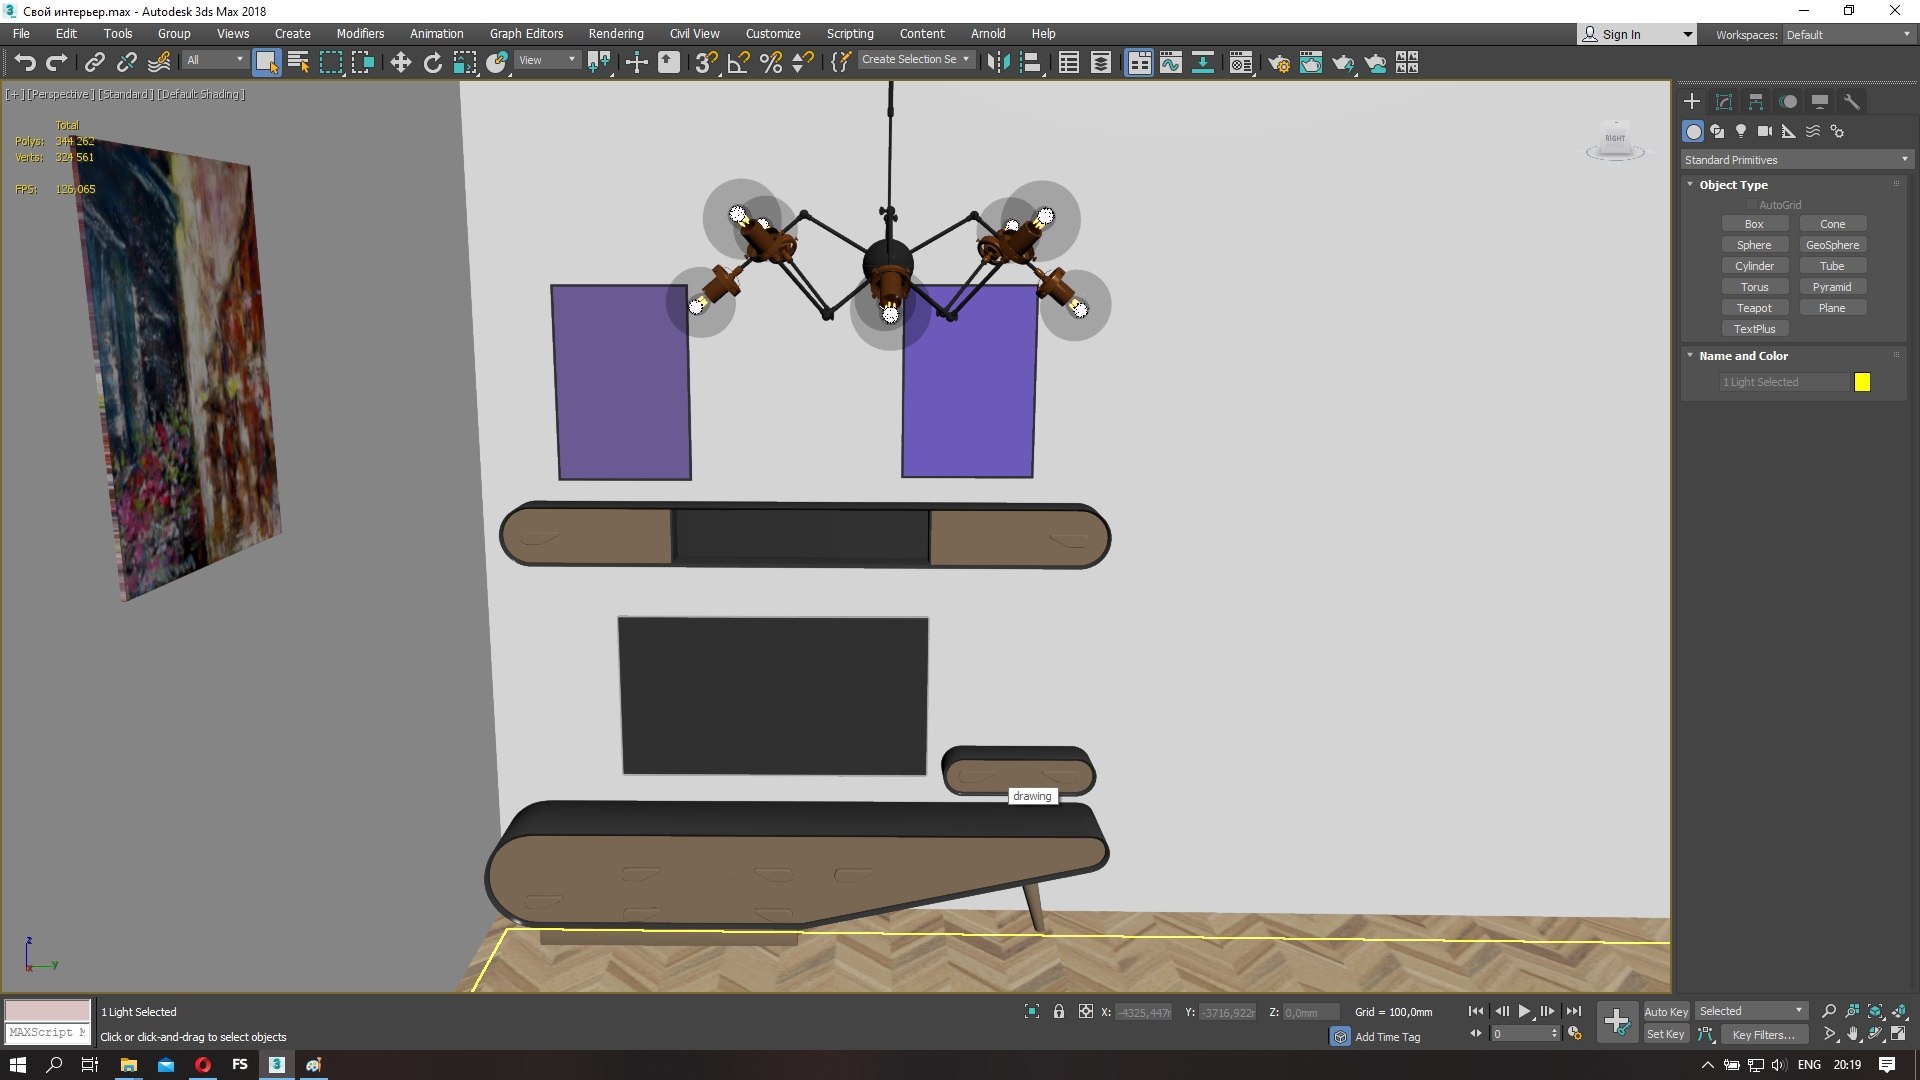Open the Workspaces Default dropdown
The height and width of the screenshot is (1080, 1920).
click(x=1848, y=34)
